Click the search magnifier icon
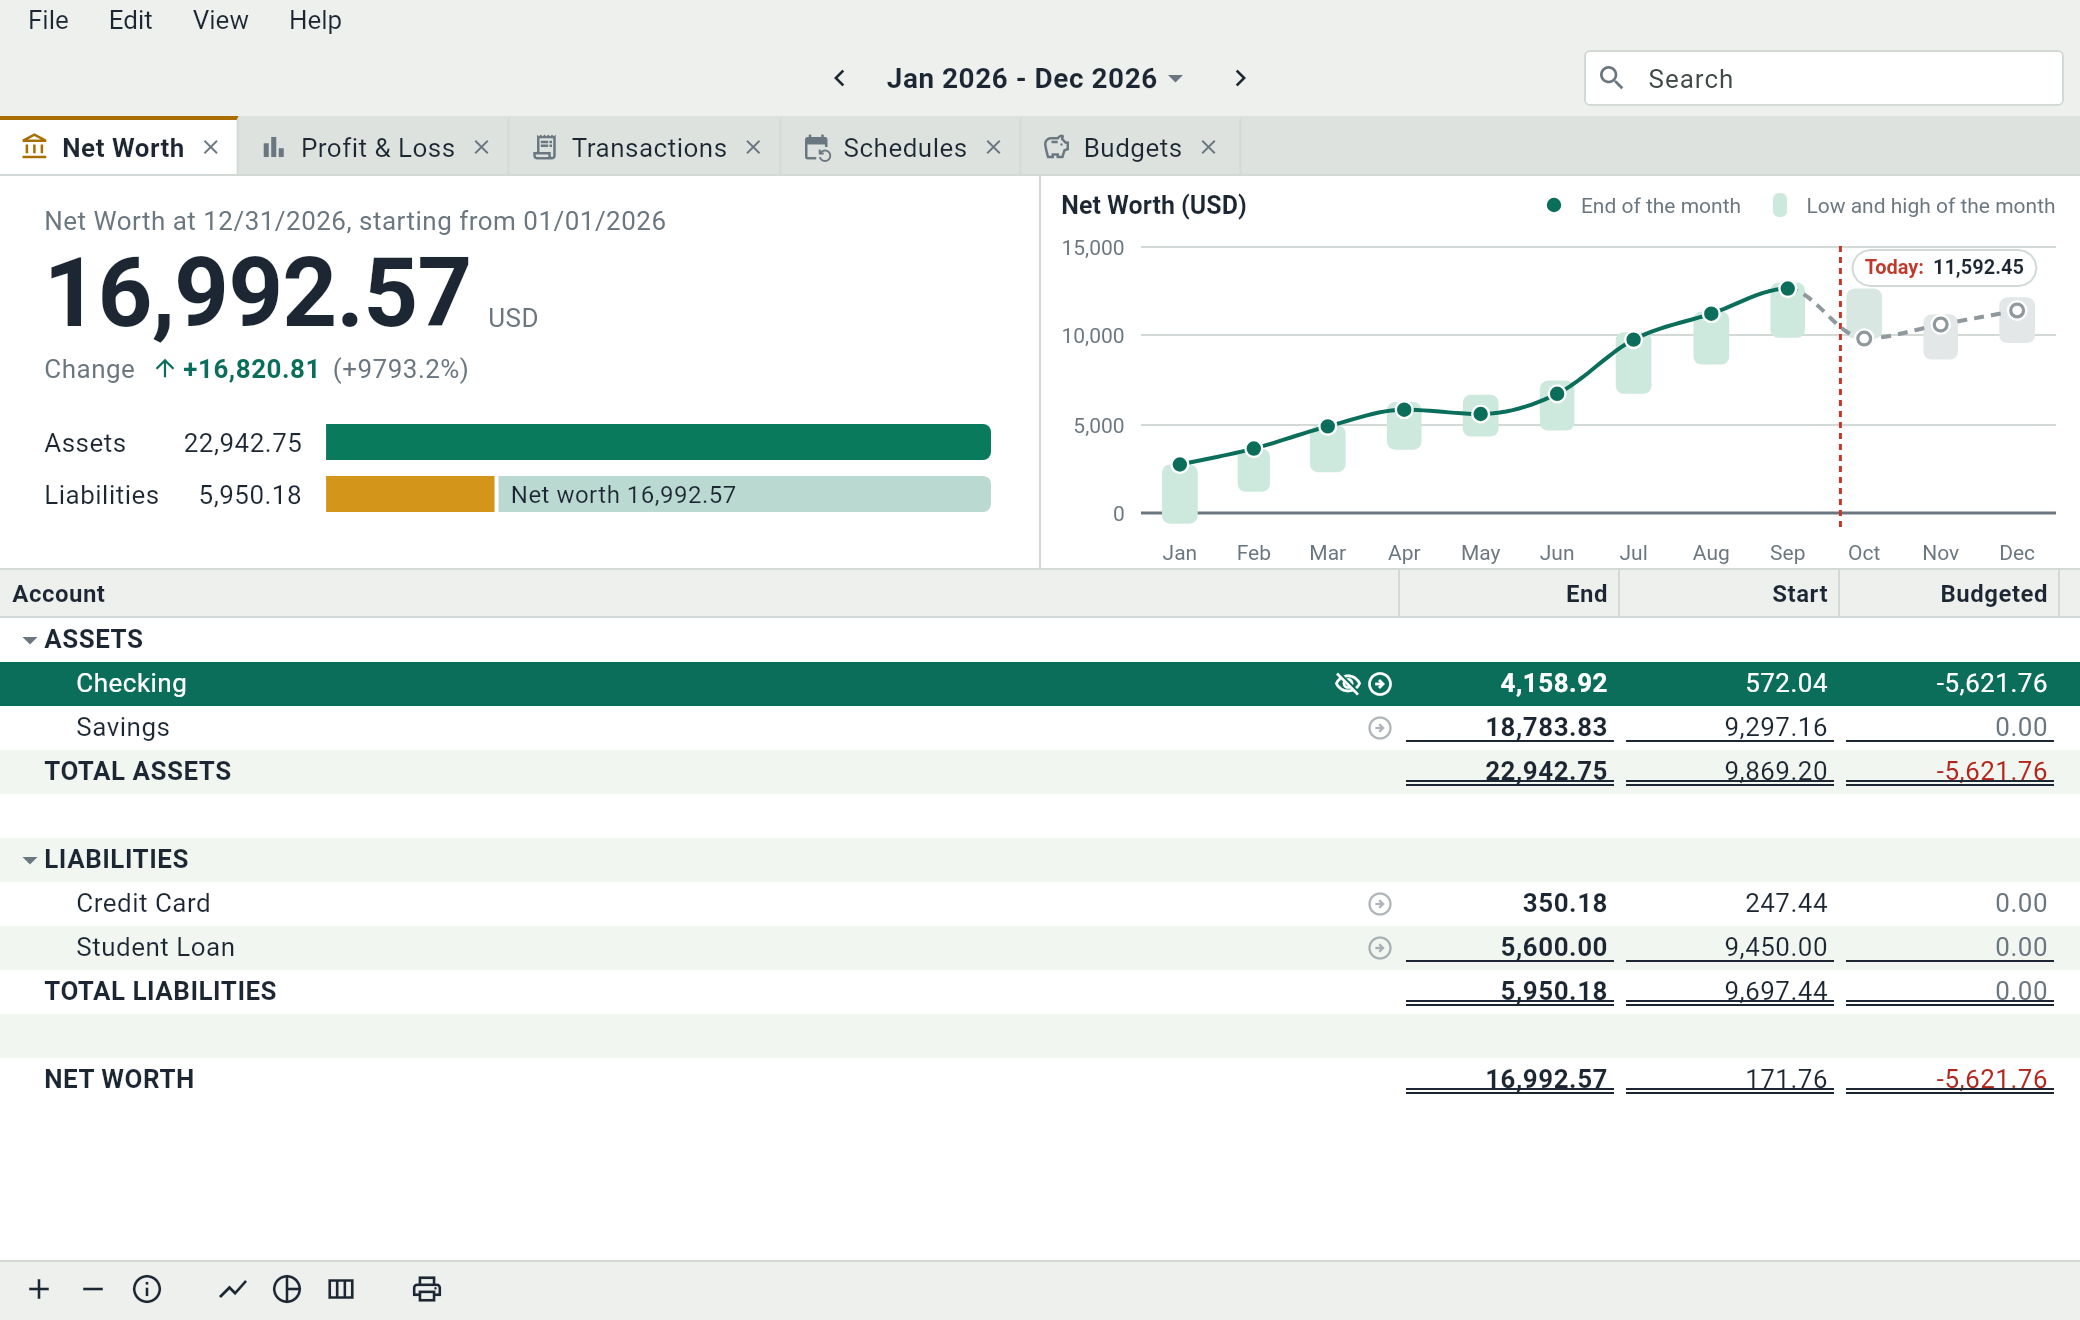Screen dimensions: 2080x1320 pyautogui.click(x=1611, y=78)
